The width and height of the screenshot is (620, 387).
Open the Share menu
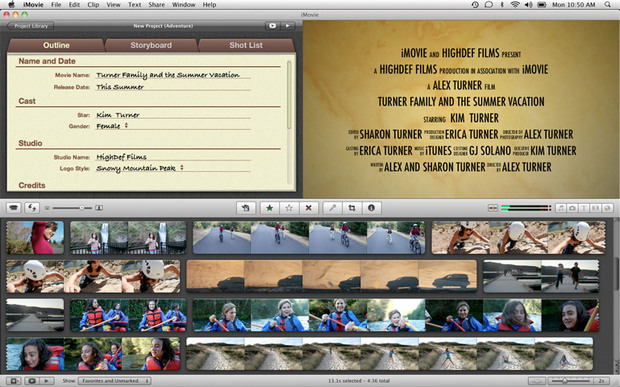[157, 5]
